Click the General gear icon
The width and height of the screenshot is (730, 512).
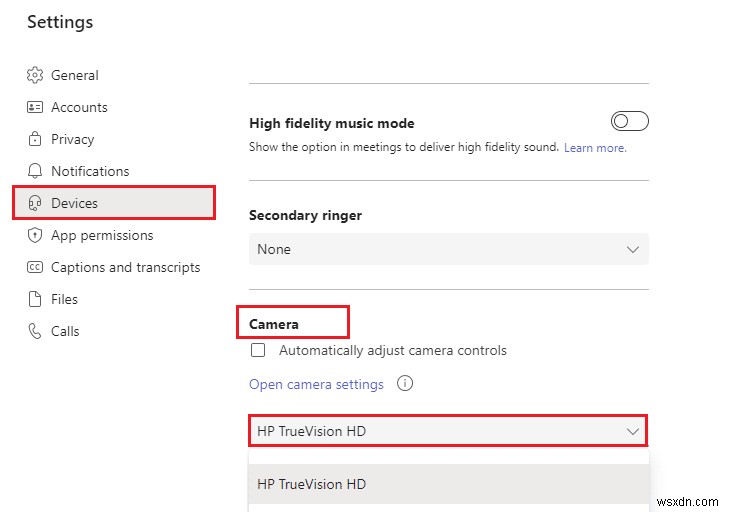(35, 75)
